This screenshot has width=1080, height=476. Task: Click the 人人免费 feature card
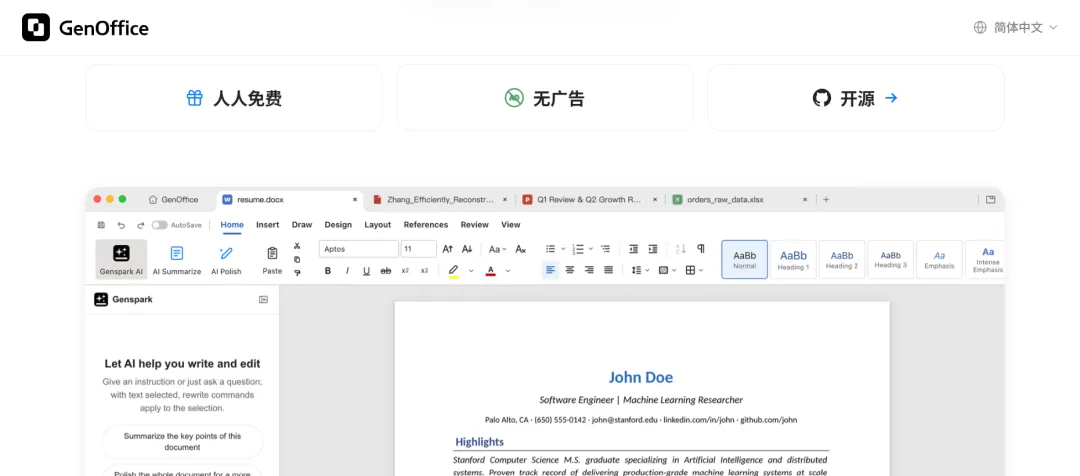pos(233,98)
